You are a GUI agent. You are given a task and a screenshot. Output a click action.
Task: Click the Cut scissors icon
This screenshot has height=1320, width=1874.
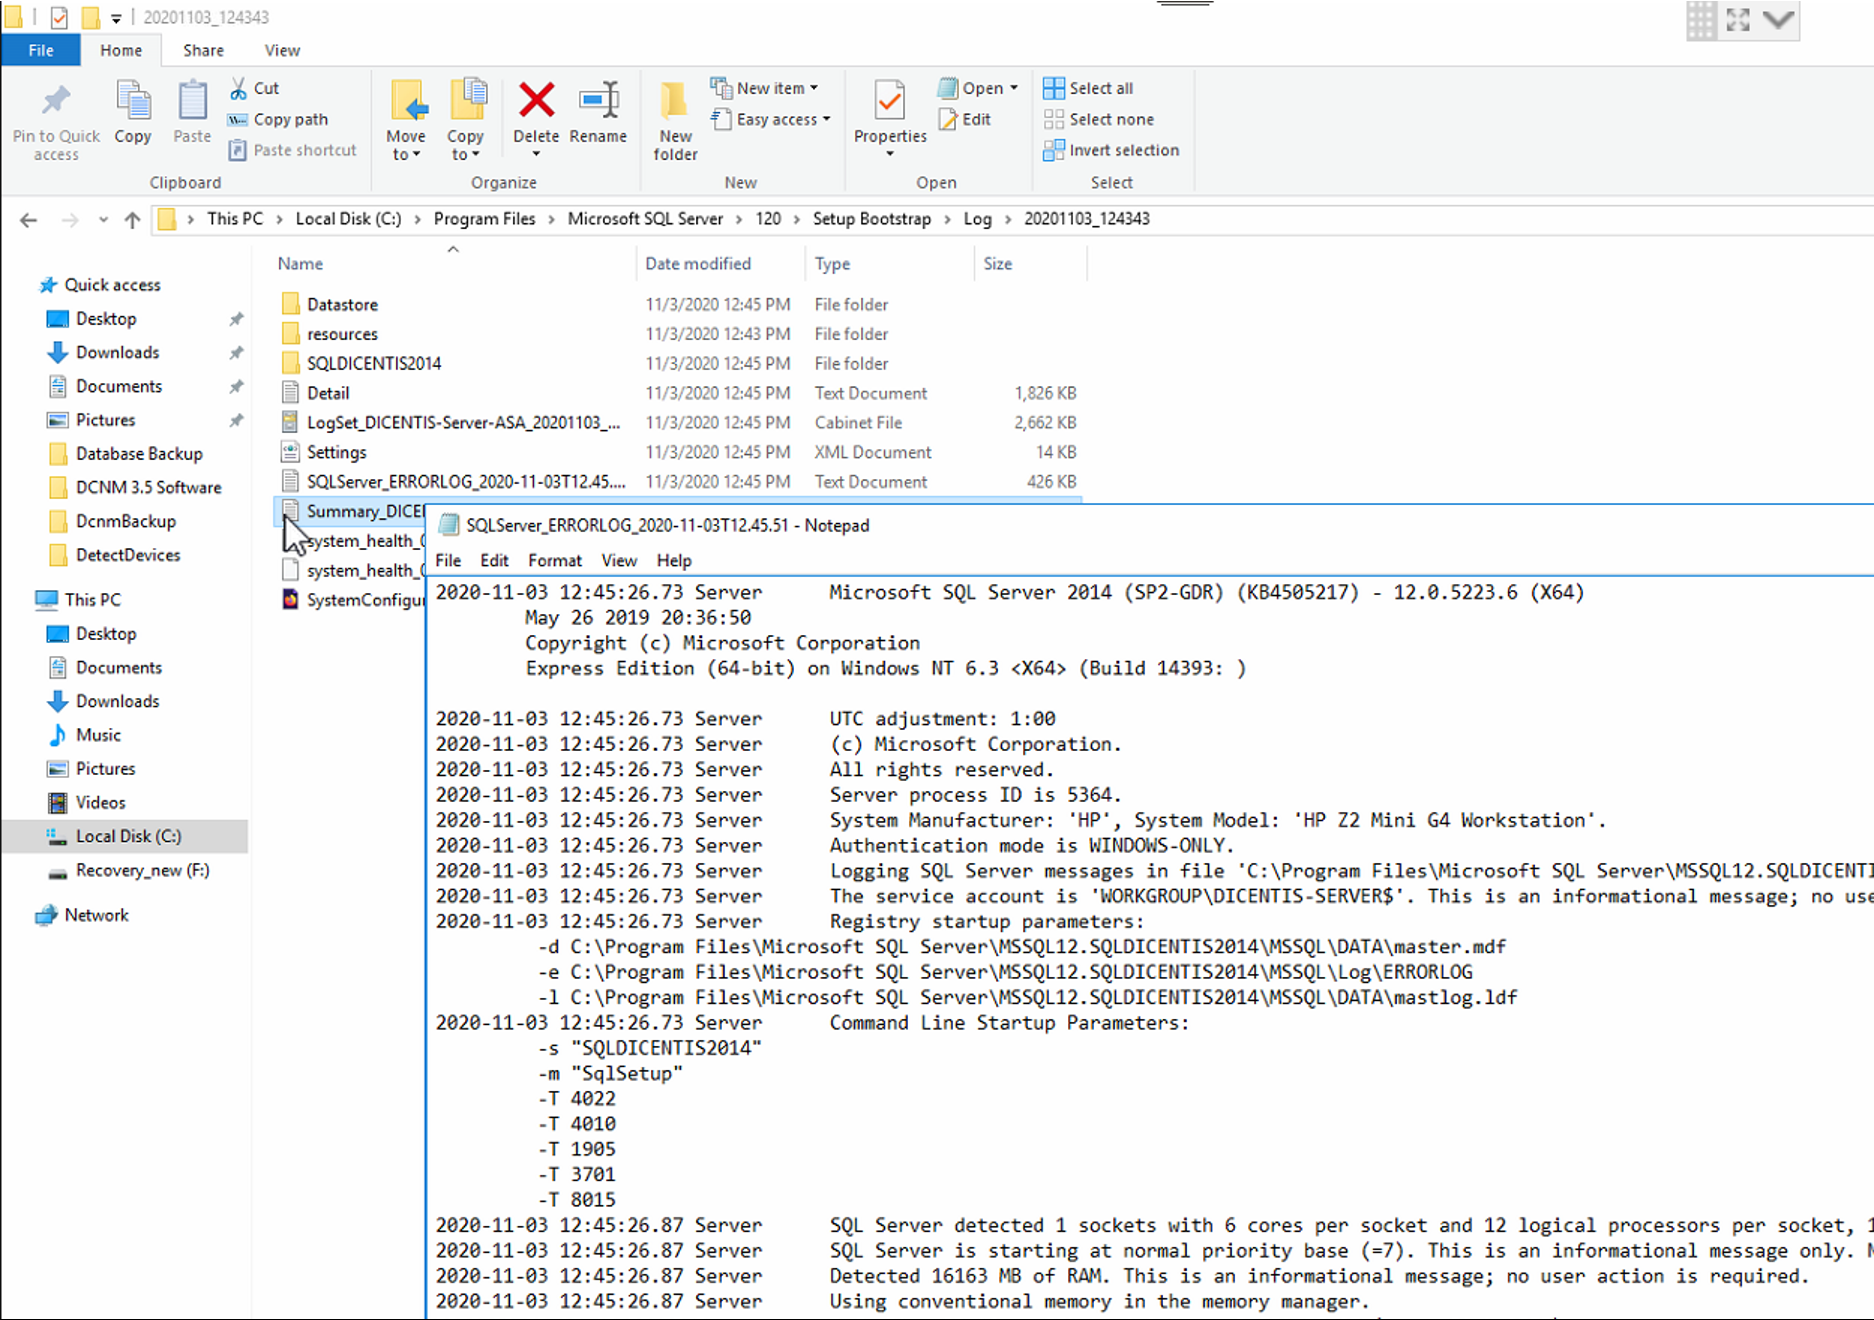[x=239, y=88]
